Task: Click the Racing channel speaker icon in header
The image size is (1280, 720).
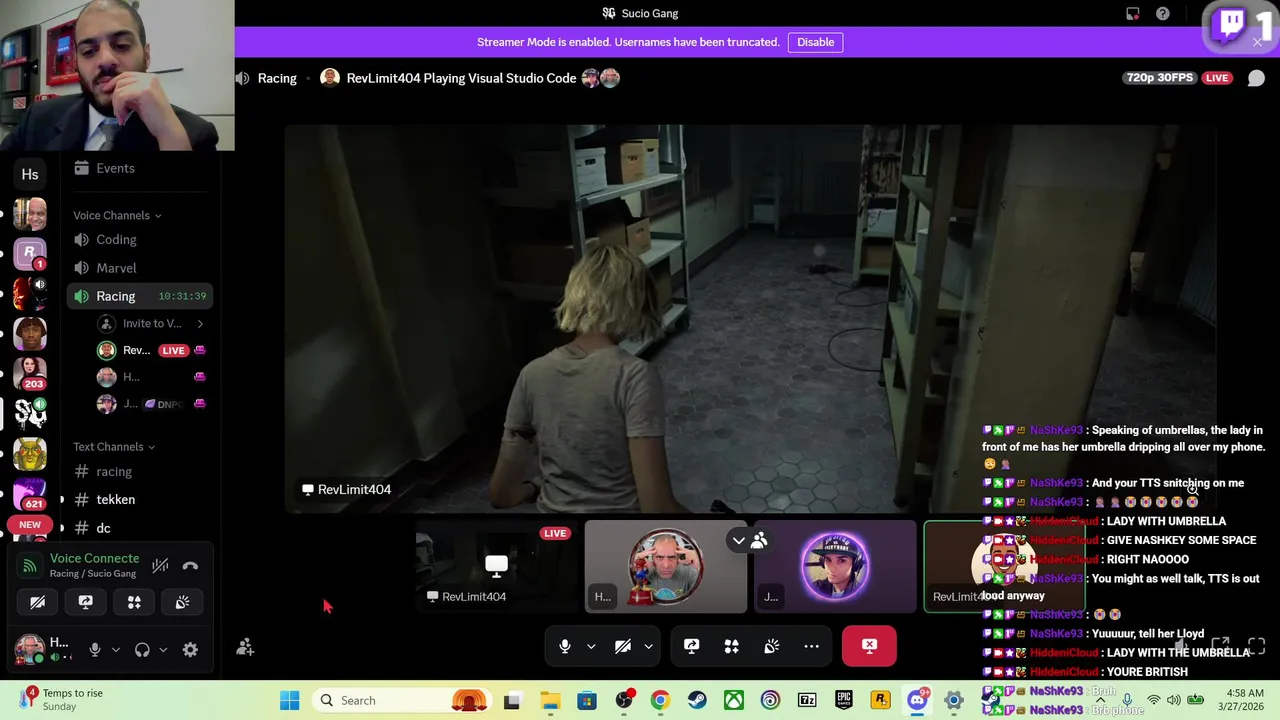Action: pos(243,78)
